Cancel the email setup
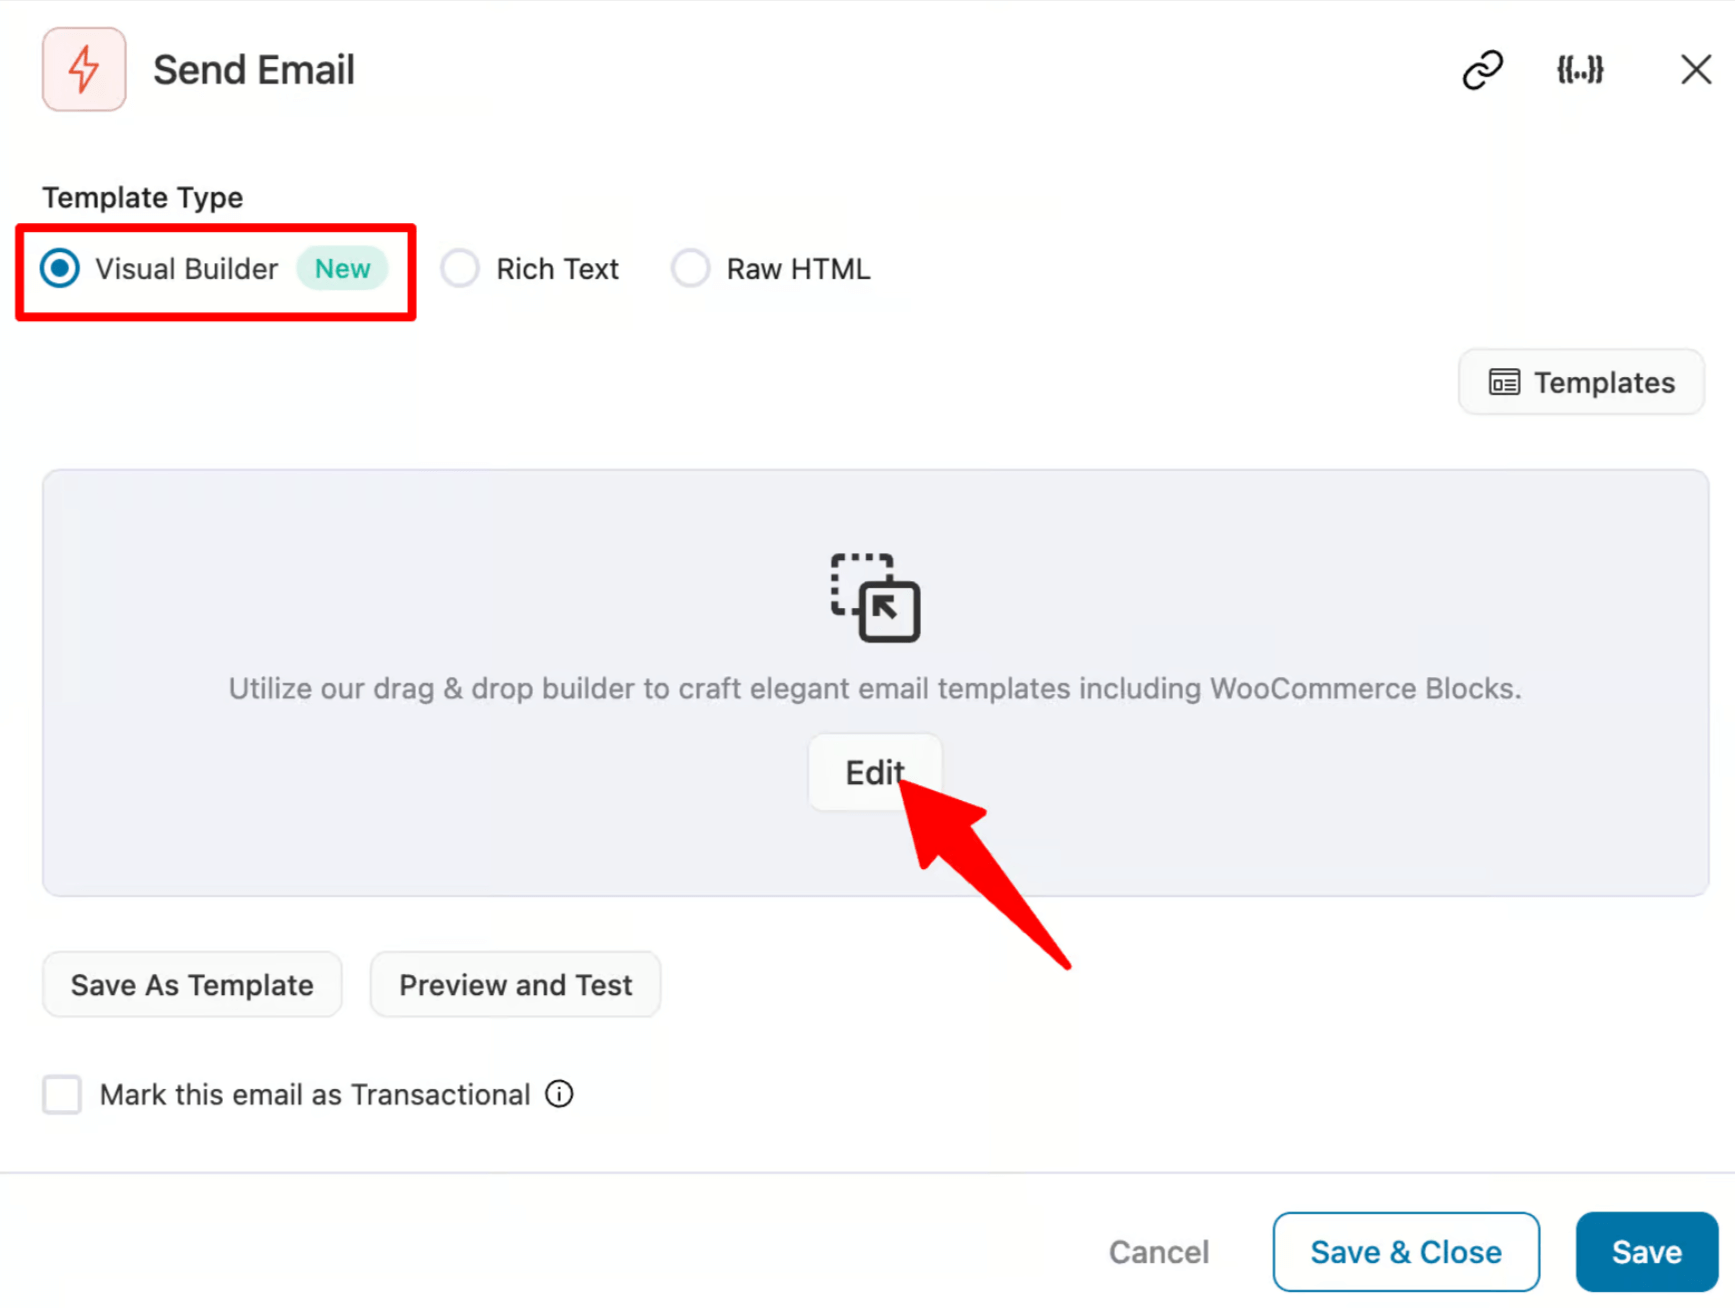Image resolution: width=1735 pixels, height=1308 pixels. pos(1158,1251)
